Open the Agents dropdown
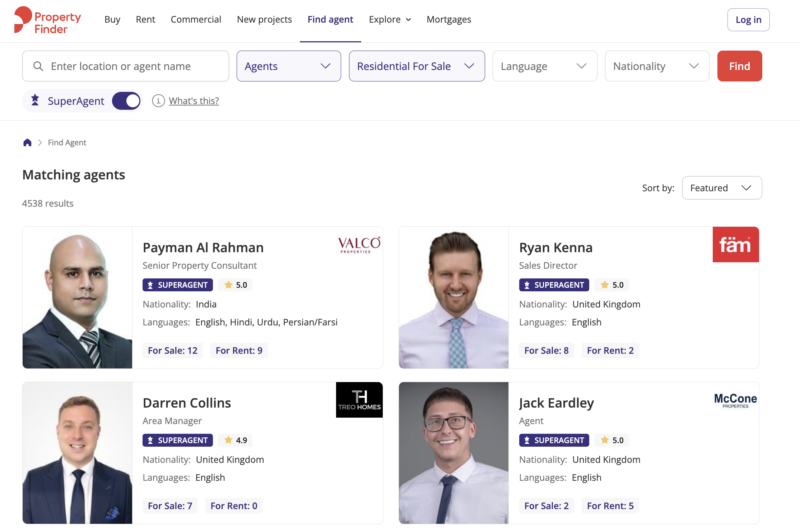 click(x=288, y=66)
